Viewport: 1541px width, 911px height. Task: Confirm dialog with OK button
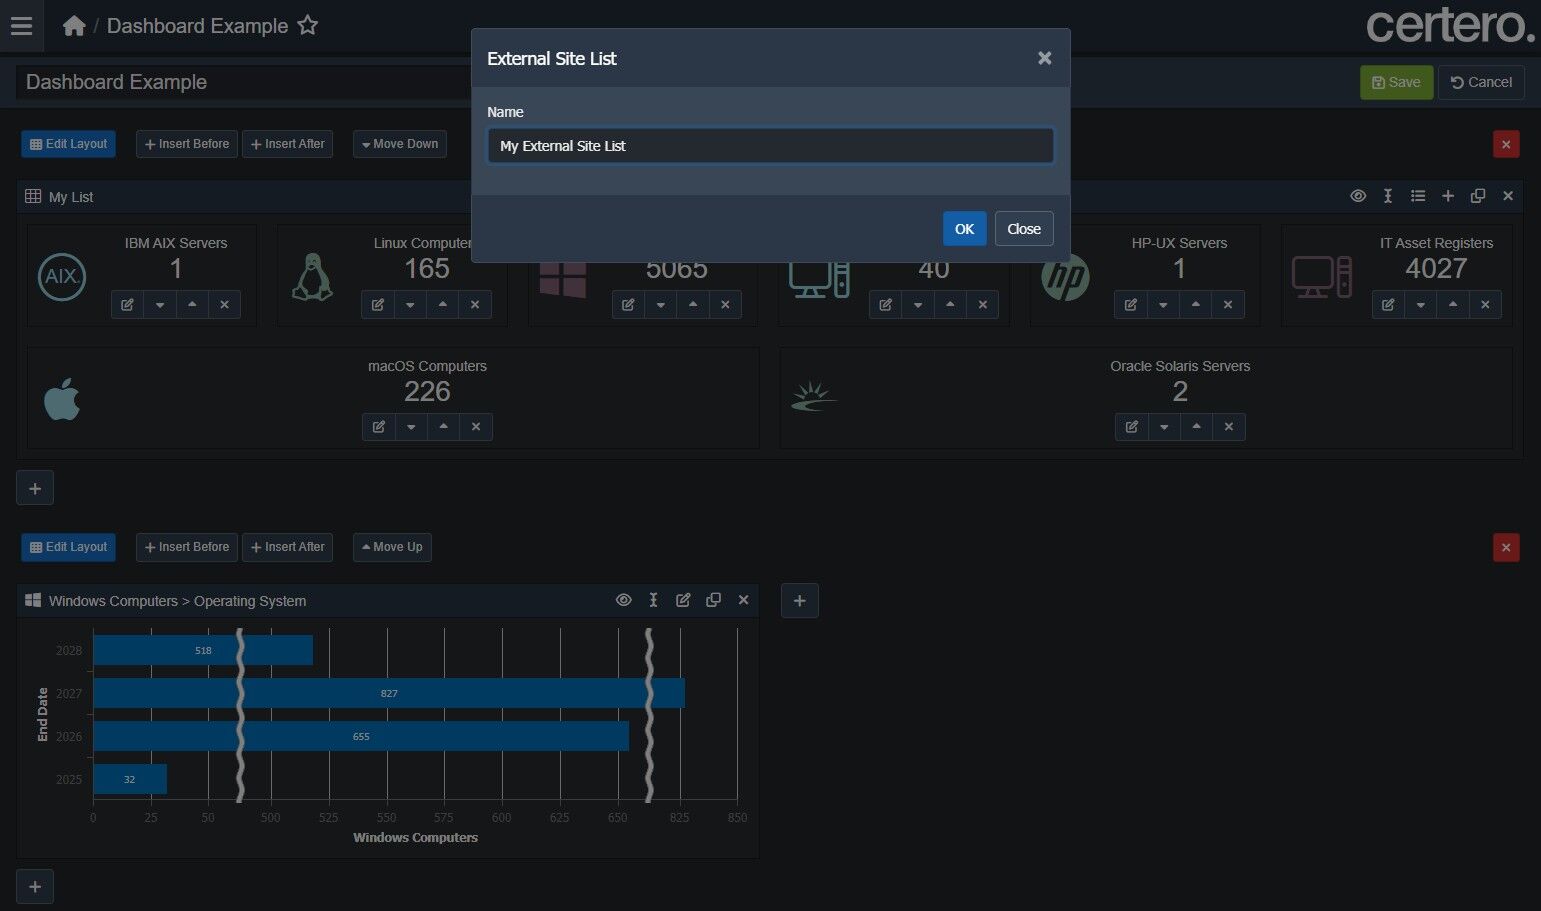click(964, 229)
